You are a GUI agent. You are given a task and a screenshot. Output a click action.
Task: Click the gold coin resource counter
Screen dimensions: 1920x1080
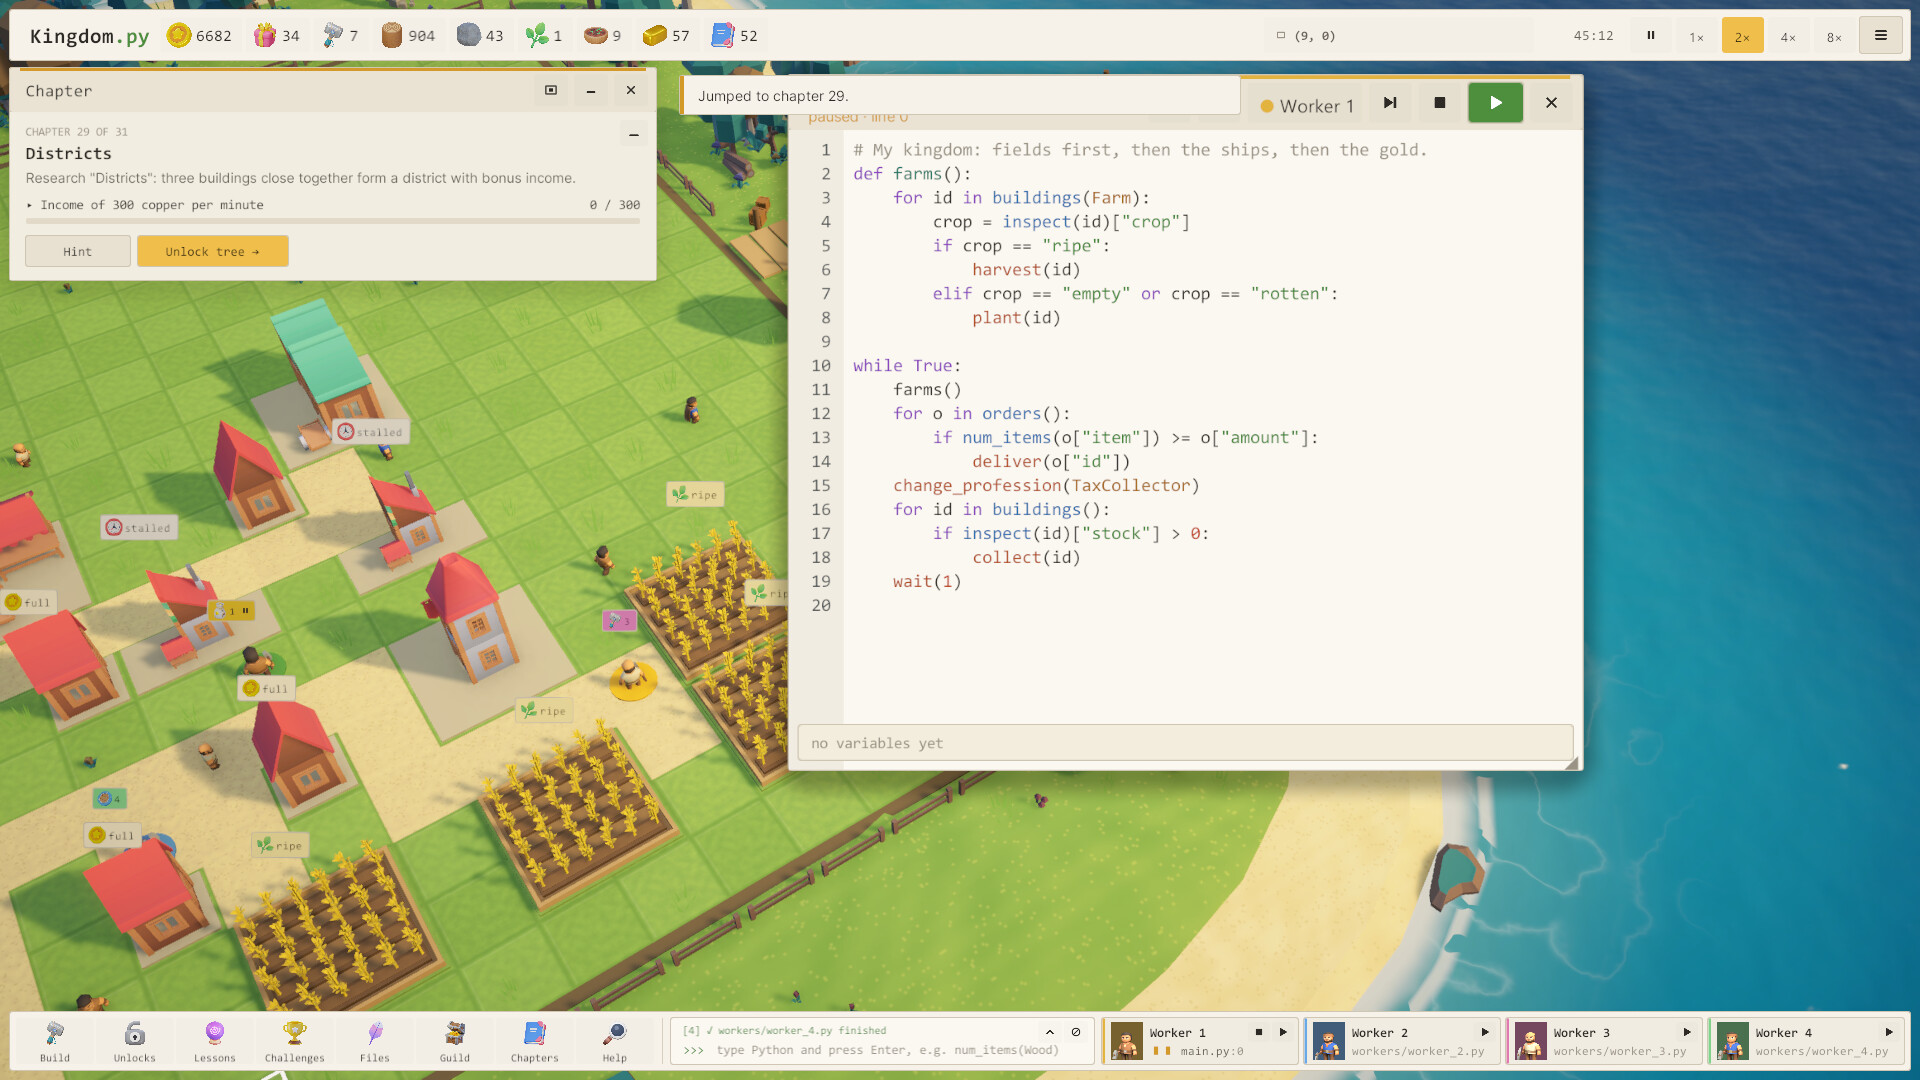coord(199,36)
